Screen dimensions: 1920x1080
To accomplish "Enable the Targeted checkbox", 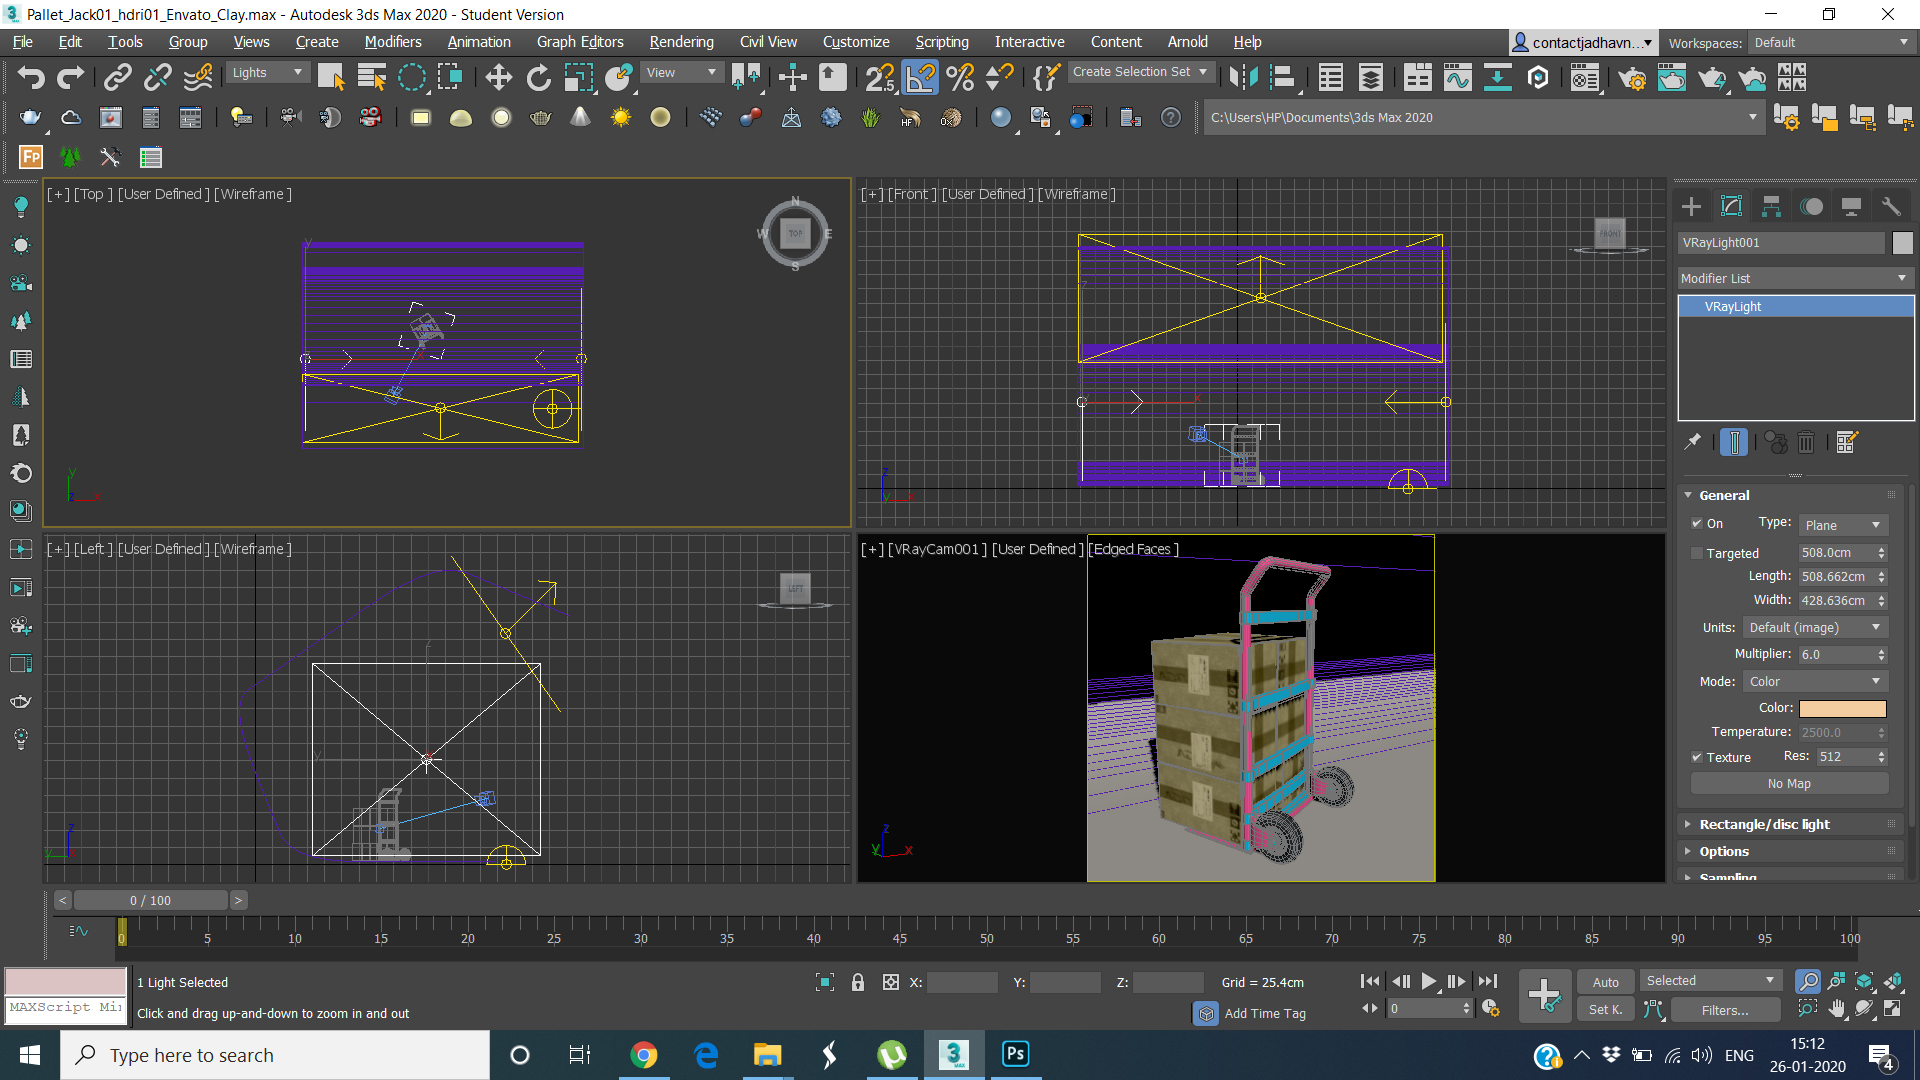I will (x=1697, y=553).
